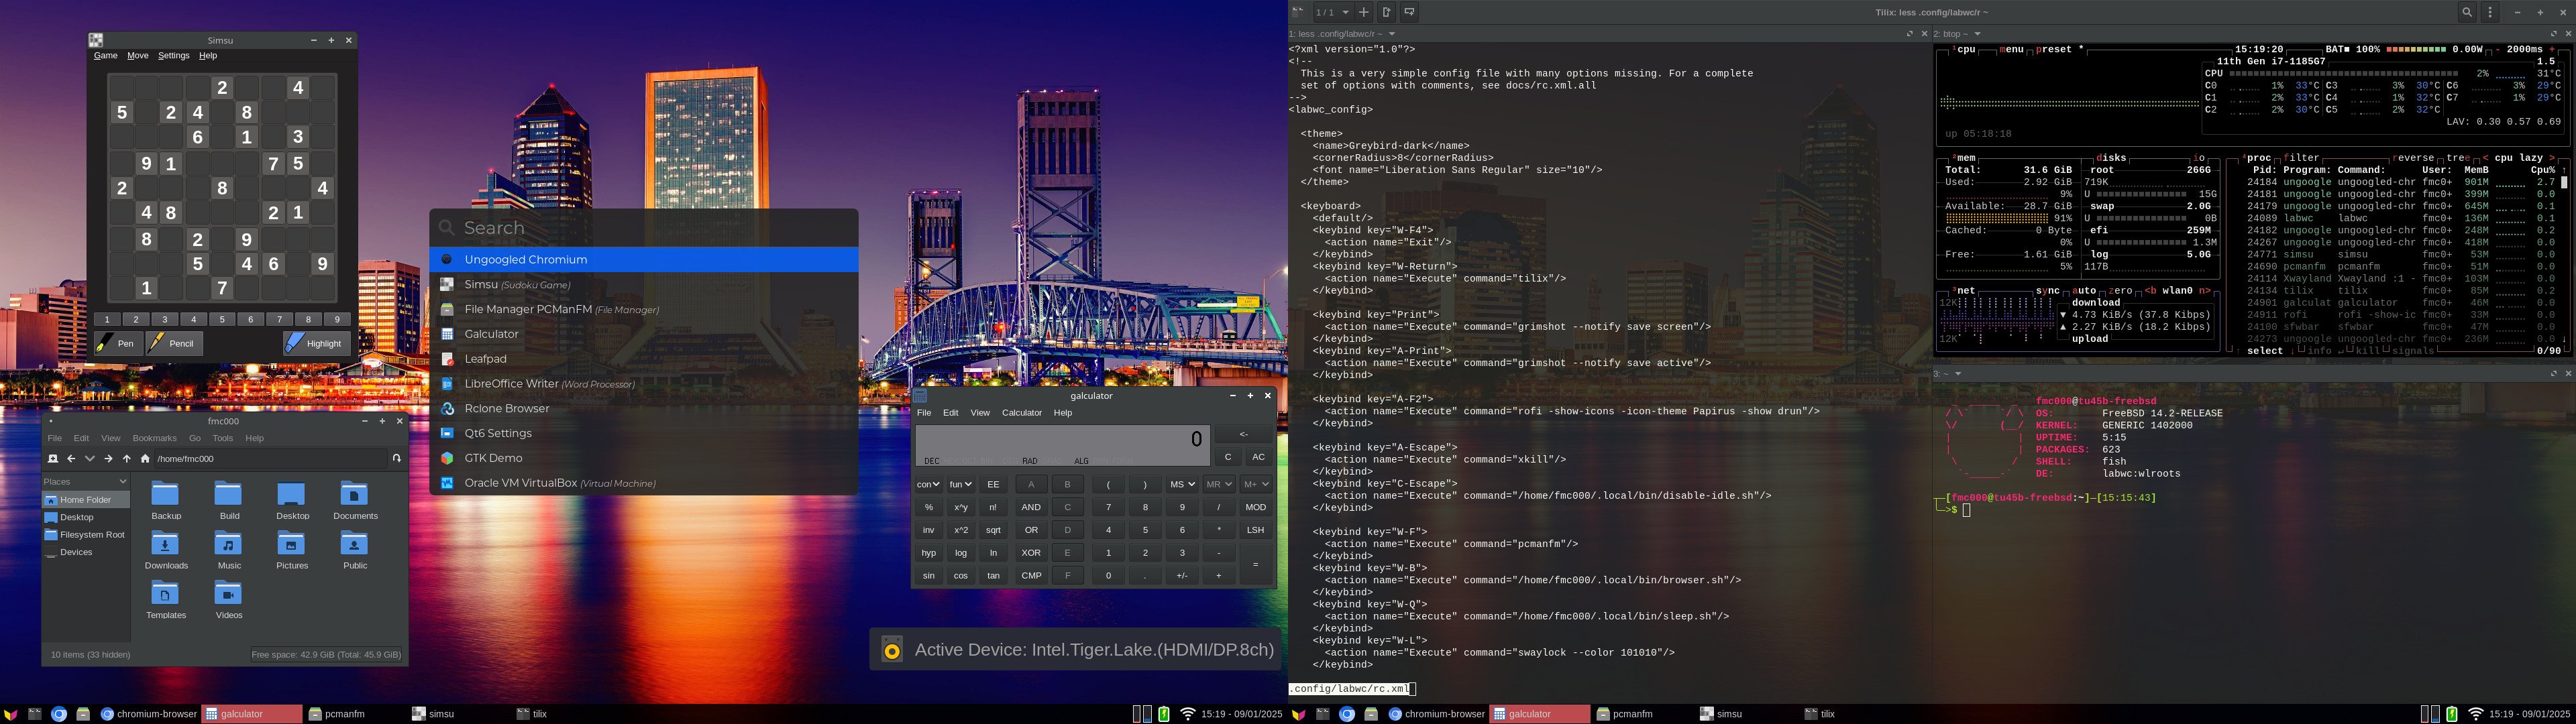Select Filesystem Root in Places sidebar
Image resolution: width=2576 pixels, height=724 pixels.
click(x=85, y=535)
